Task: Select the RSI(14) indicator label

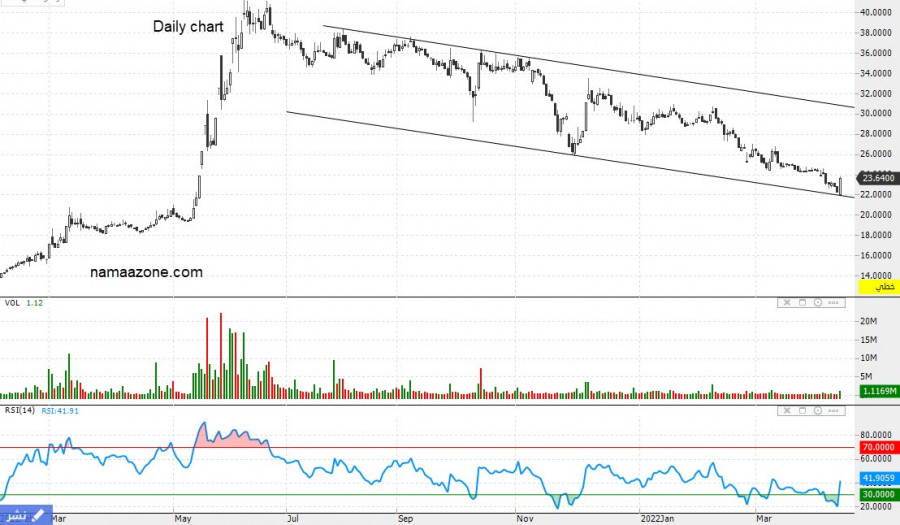Action: tap(20, 411)
